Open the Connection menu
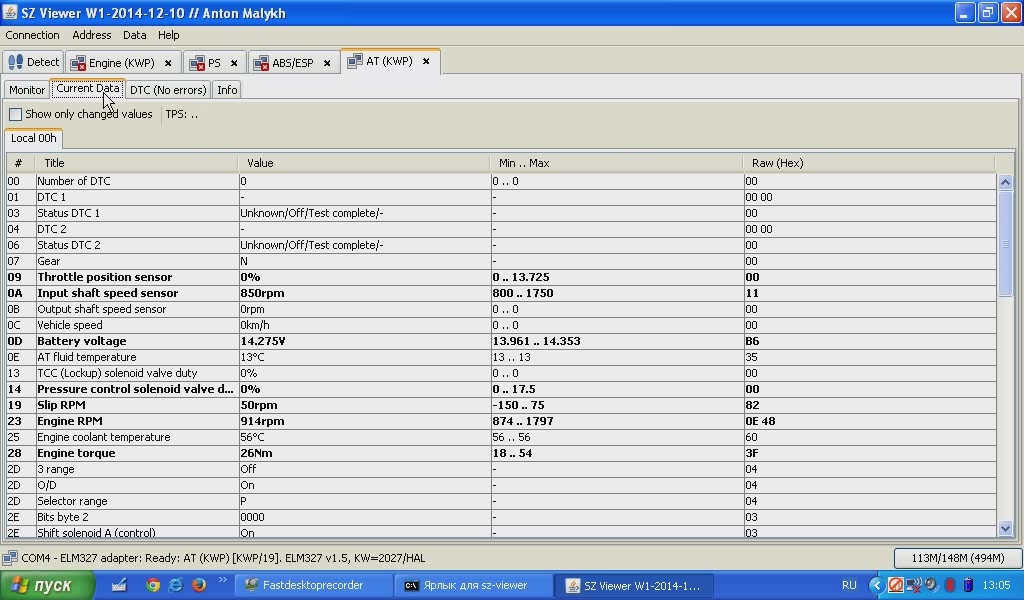1024x600 pixels. click(x=32, y=35)
